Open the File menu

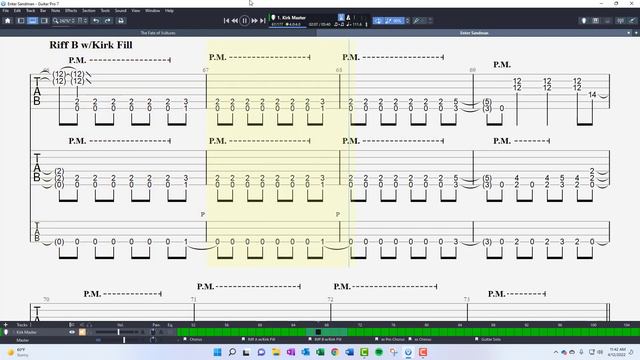tap(6, 11)
